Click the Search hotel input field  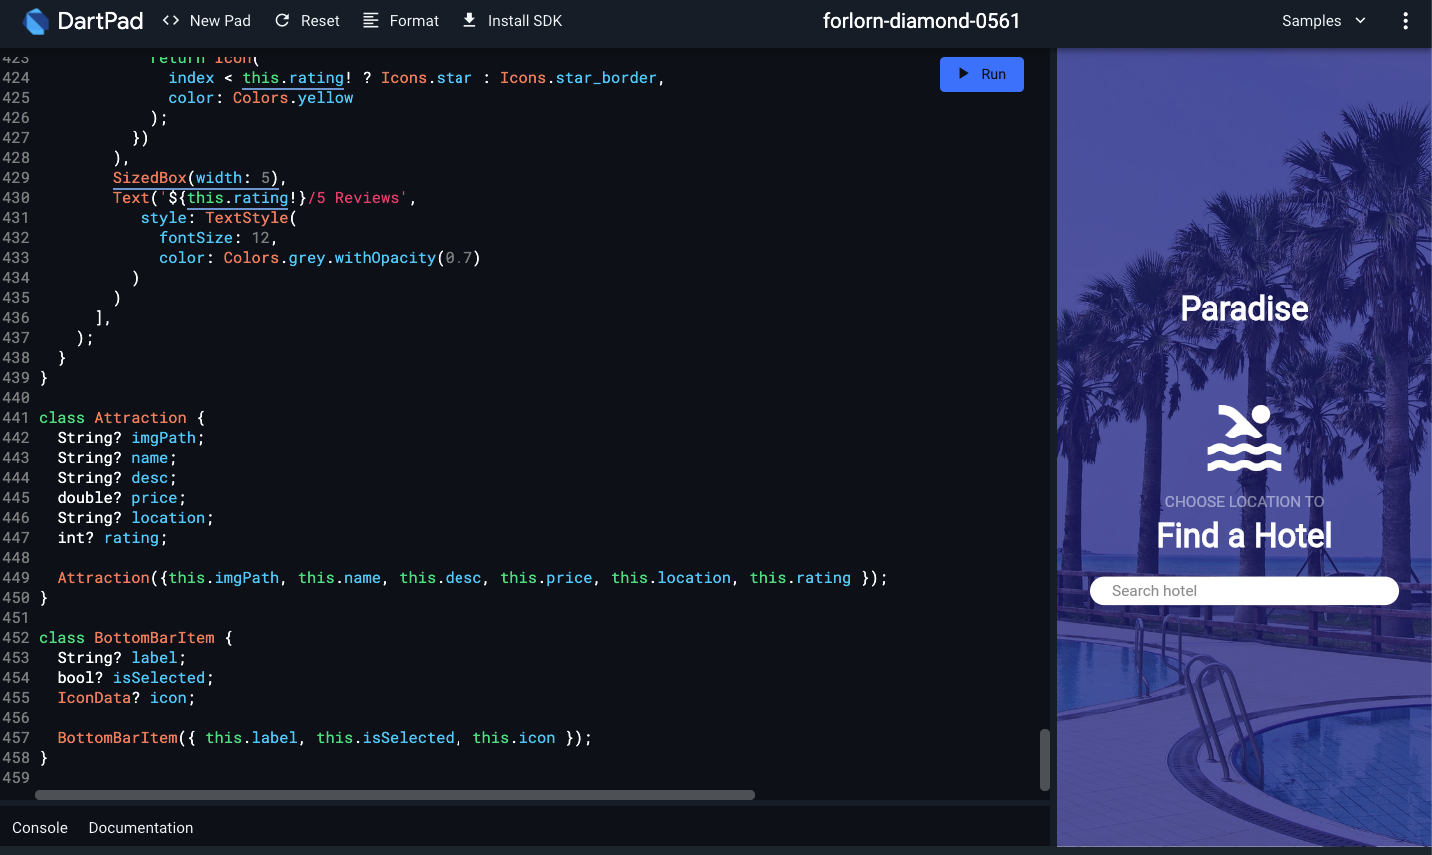click(1244, 591)
